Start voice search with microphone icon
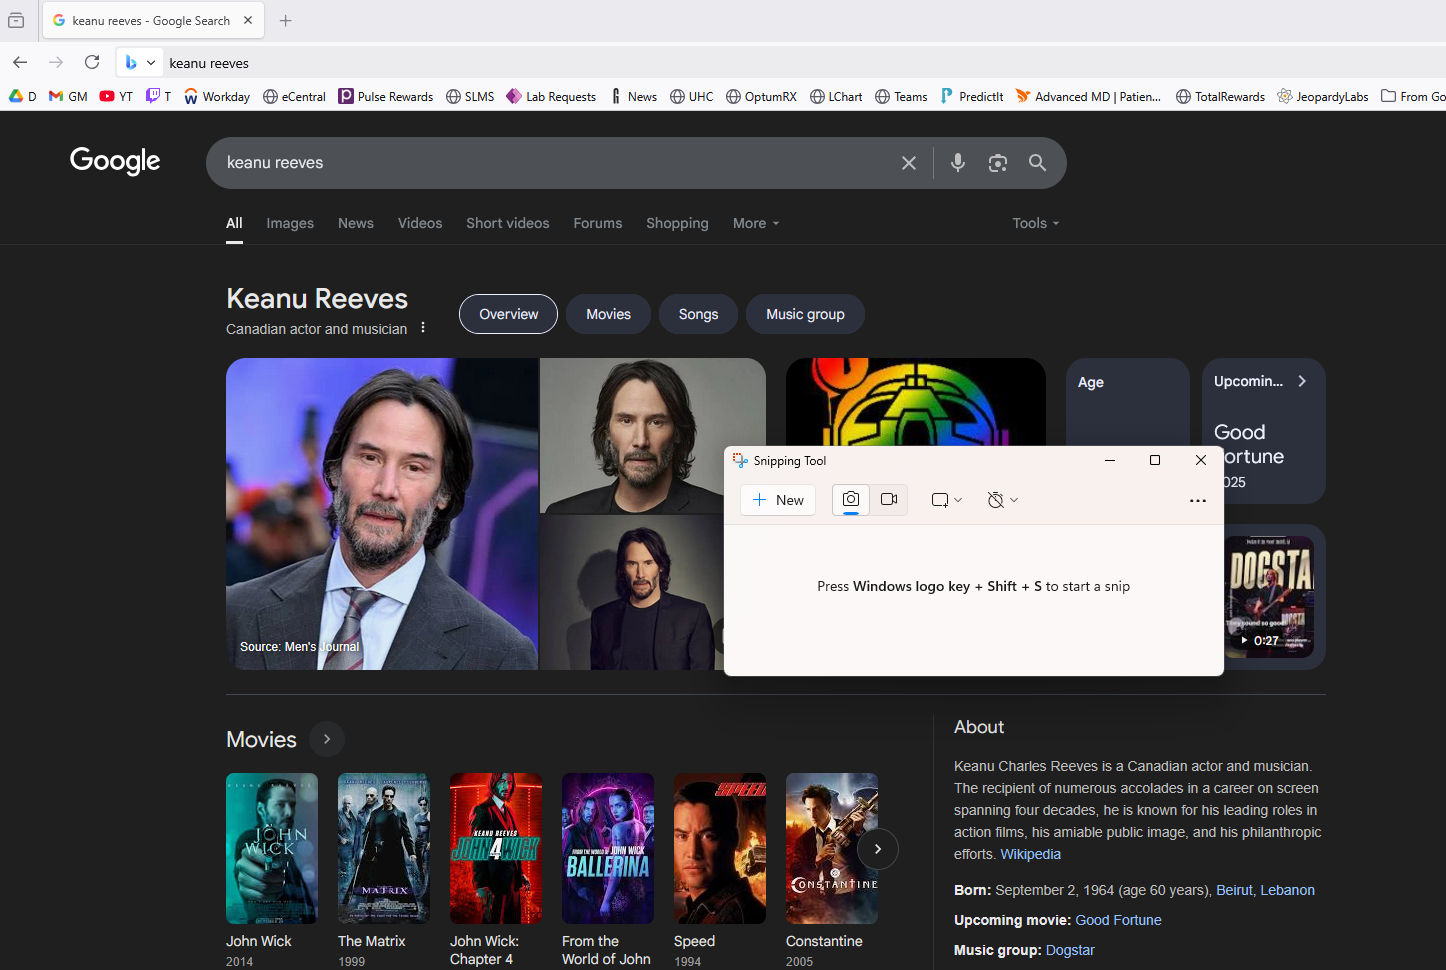 click(x=957, y=163)
